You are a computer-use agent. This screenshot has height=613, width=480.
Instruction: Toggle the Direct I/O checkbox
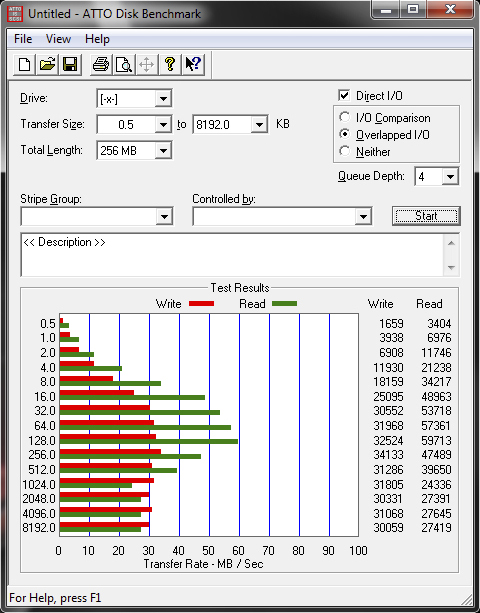click(344, 95)
